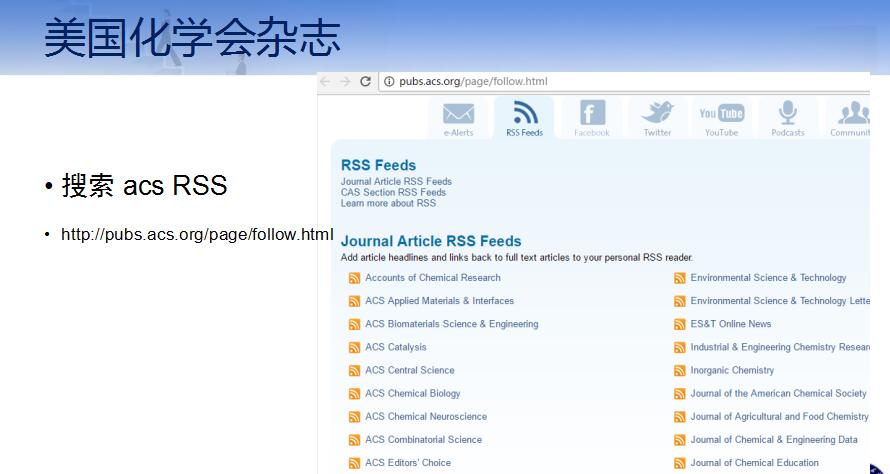This screenshot has width=890, height=474.
Task: Click RSS icon for ACS Combinatorial Science
Action: click(354, 440)
